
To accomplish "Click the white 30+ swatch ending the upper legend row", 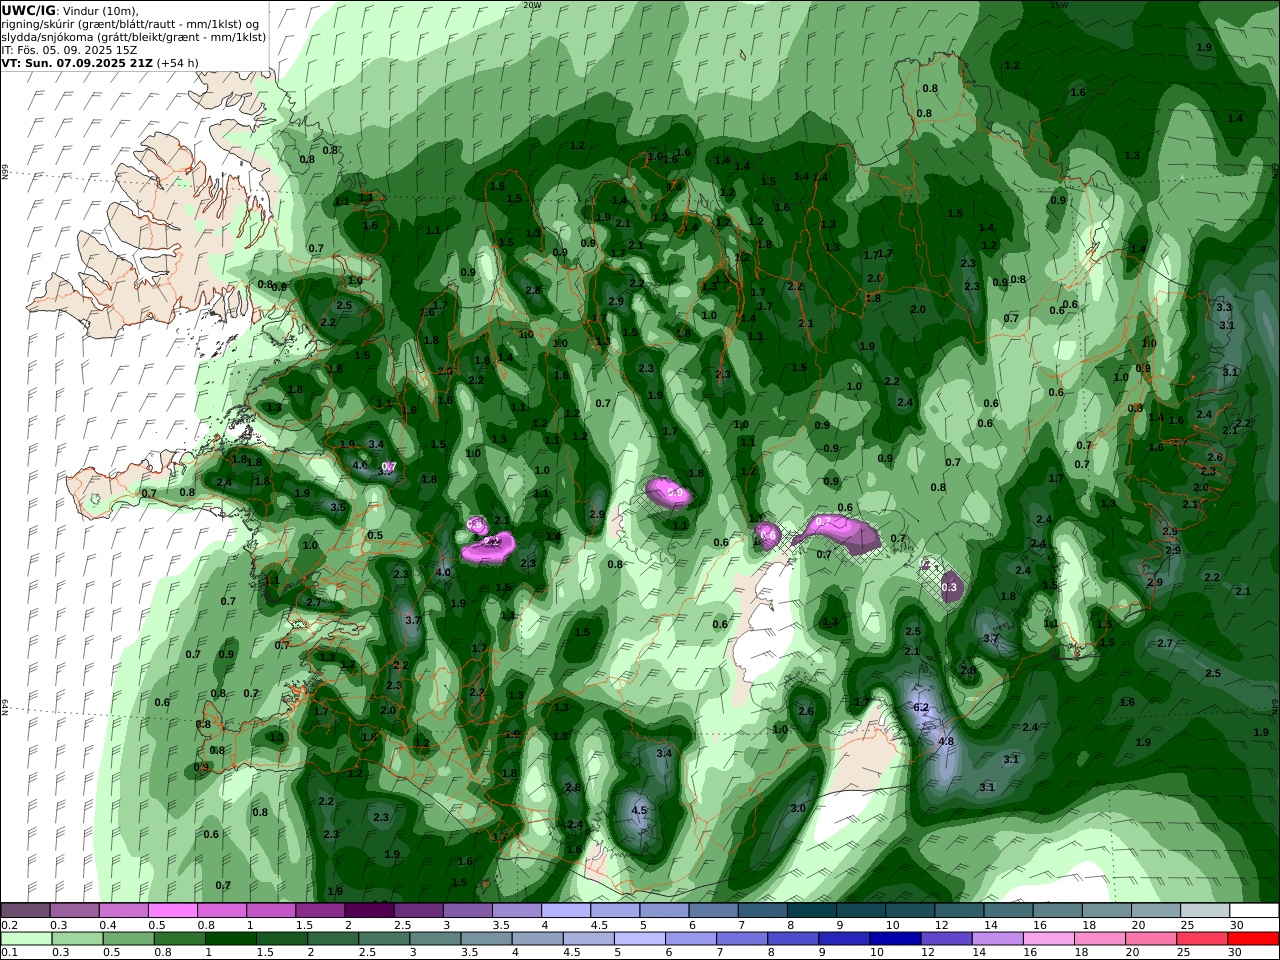I will 1254,911.
